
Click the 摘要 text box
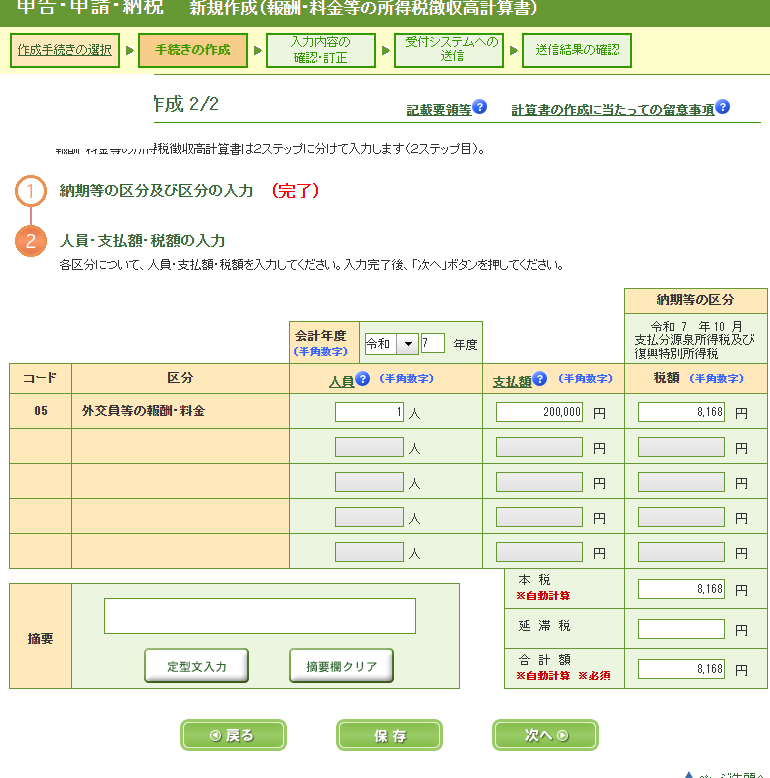[x=260, y=616]
